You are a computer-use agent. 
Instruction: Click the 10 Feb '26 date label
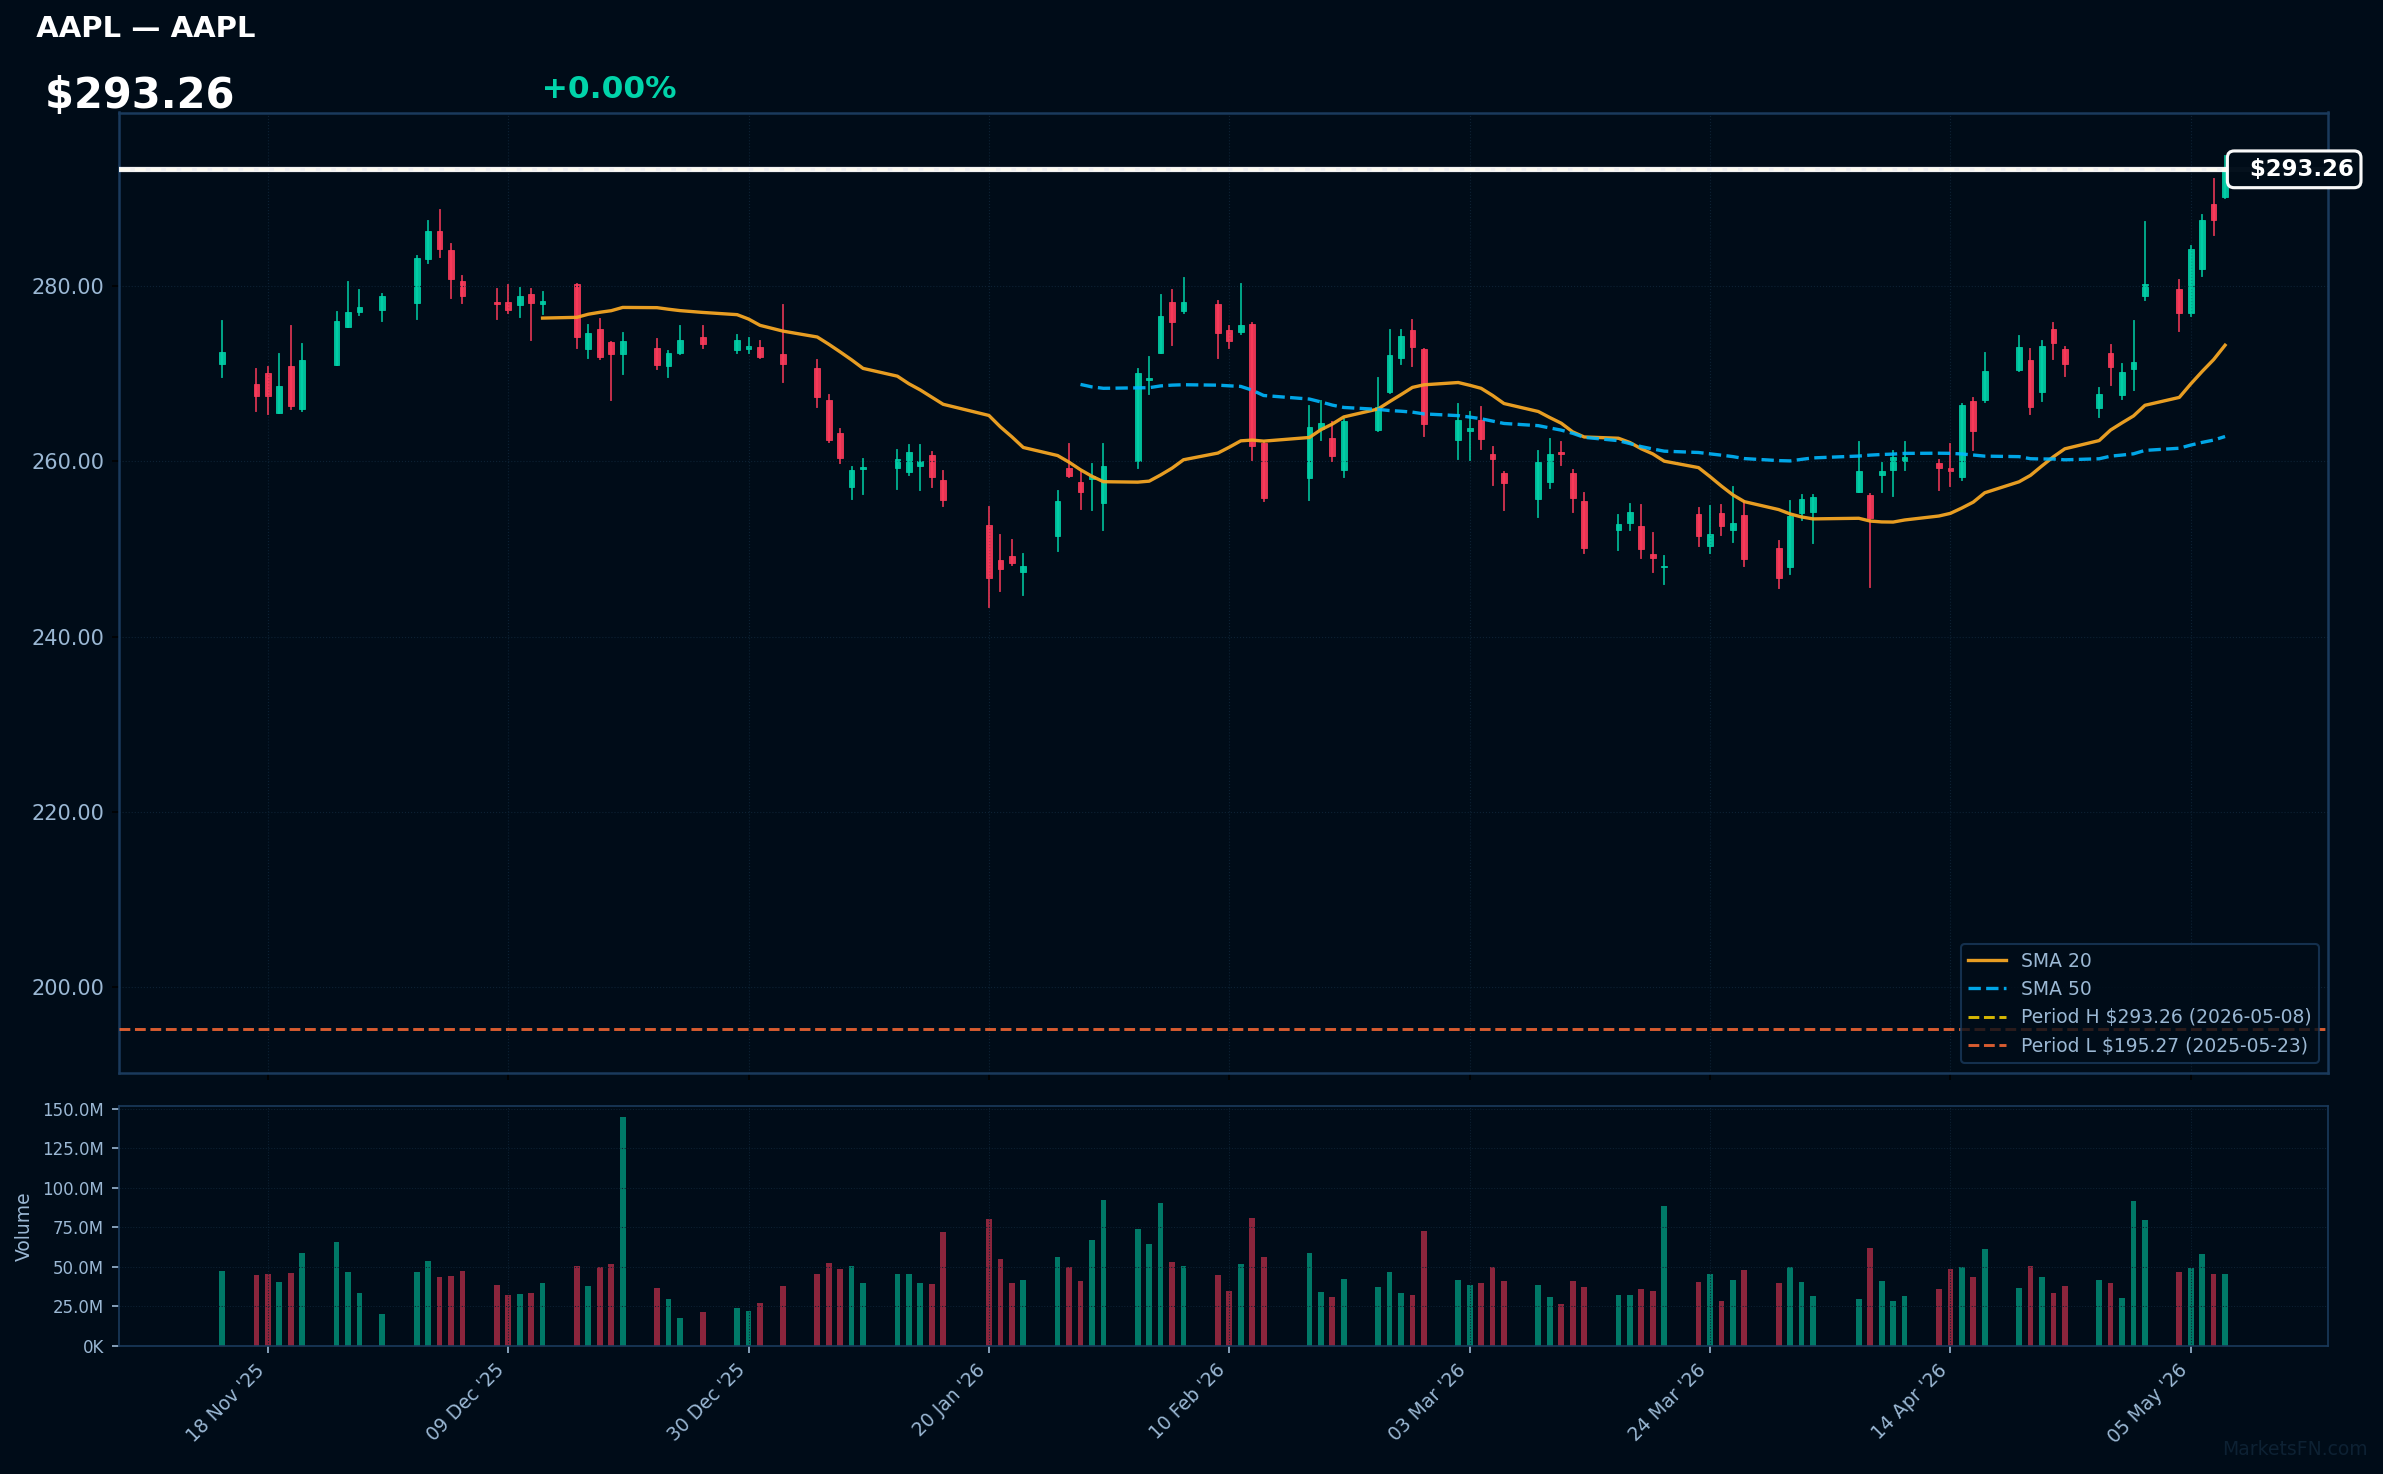1187,1402
